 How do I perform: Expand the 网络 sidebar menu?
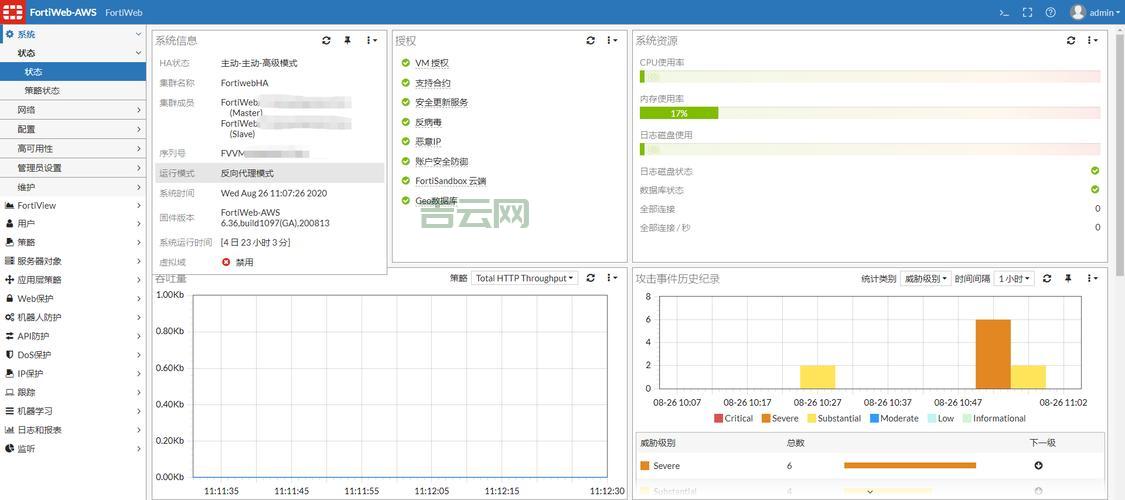coord(72,110)
